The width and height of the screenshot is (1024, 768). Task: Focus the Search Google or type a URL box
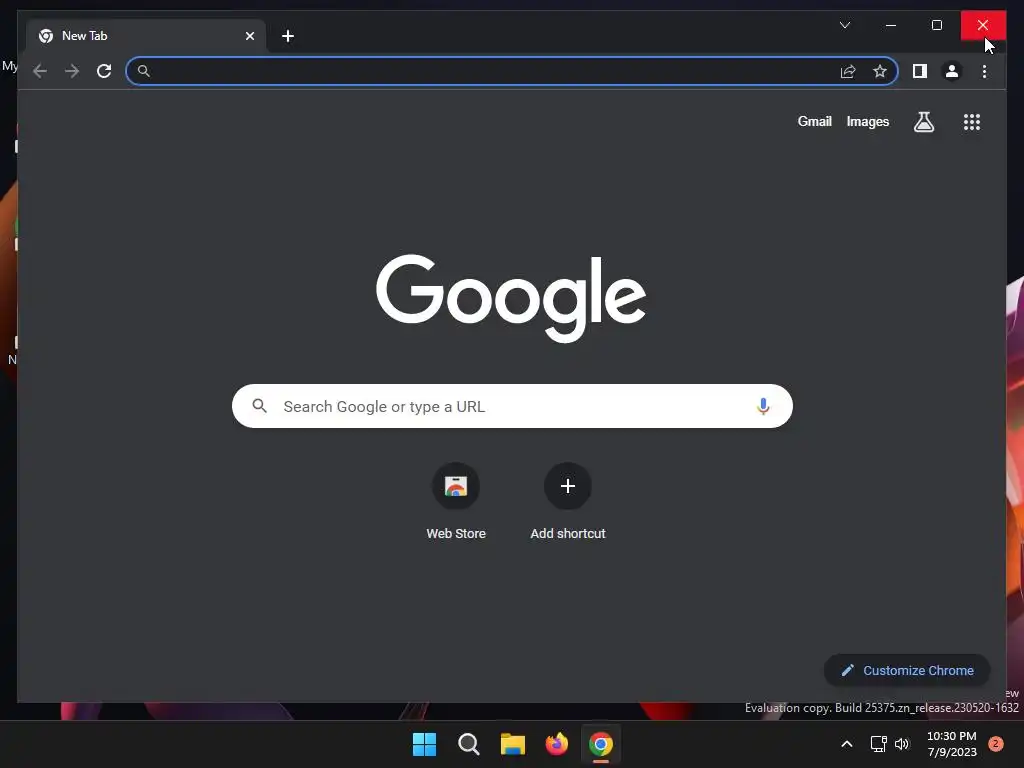pyautogui.click(x=512, y=406)
